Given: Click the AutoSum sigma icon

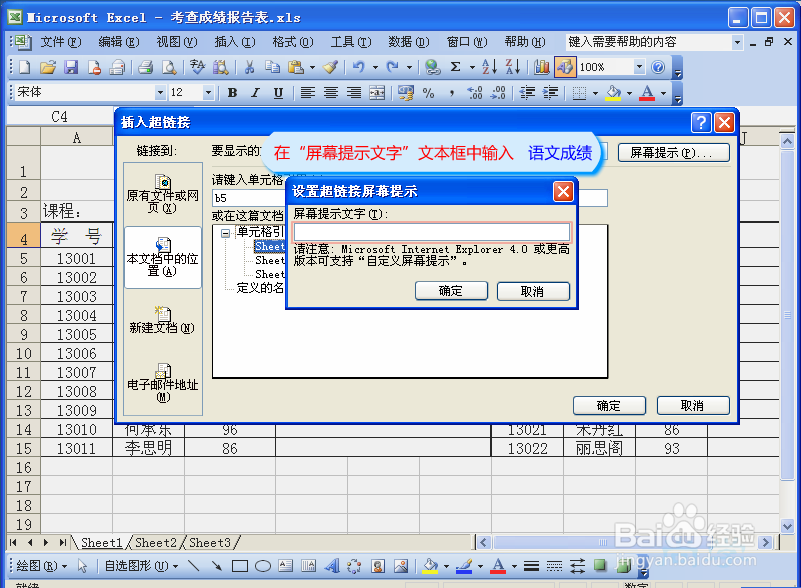Looking at the screenshot, I should pos(456,67).
